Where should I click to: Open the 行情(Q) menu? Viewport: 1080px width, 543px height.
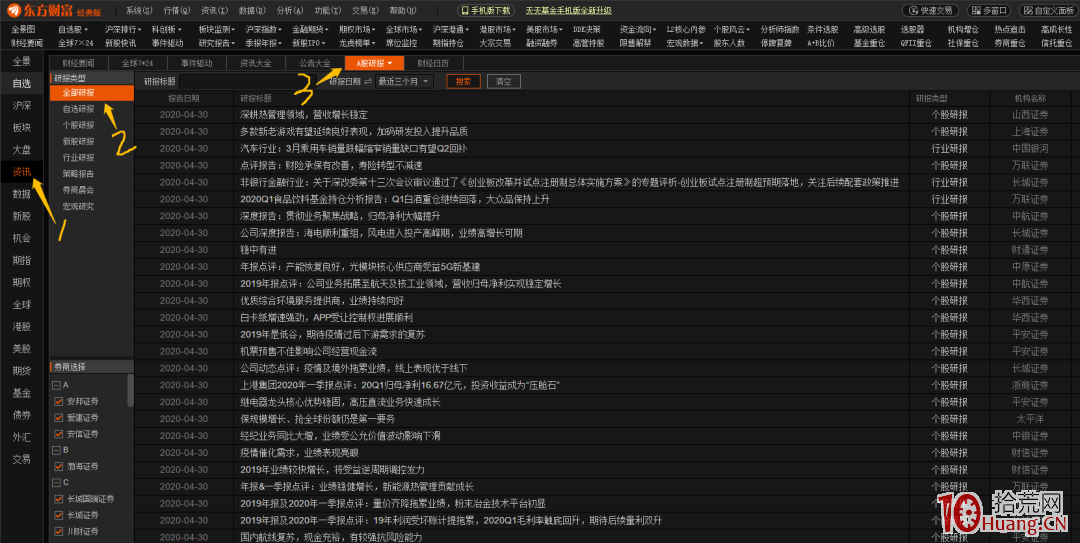coord(176,10)
